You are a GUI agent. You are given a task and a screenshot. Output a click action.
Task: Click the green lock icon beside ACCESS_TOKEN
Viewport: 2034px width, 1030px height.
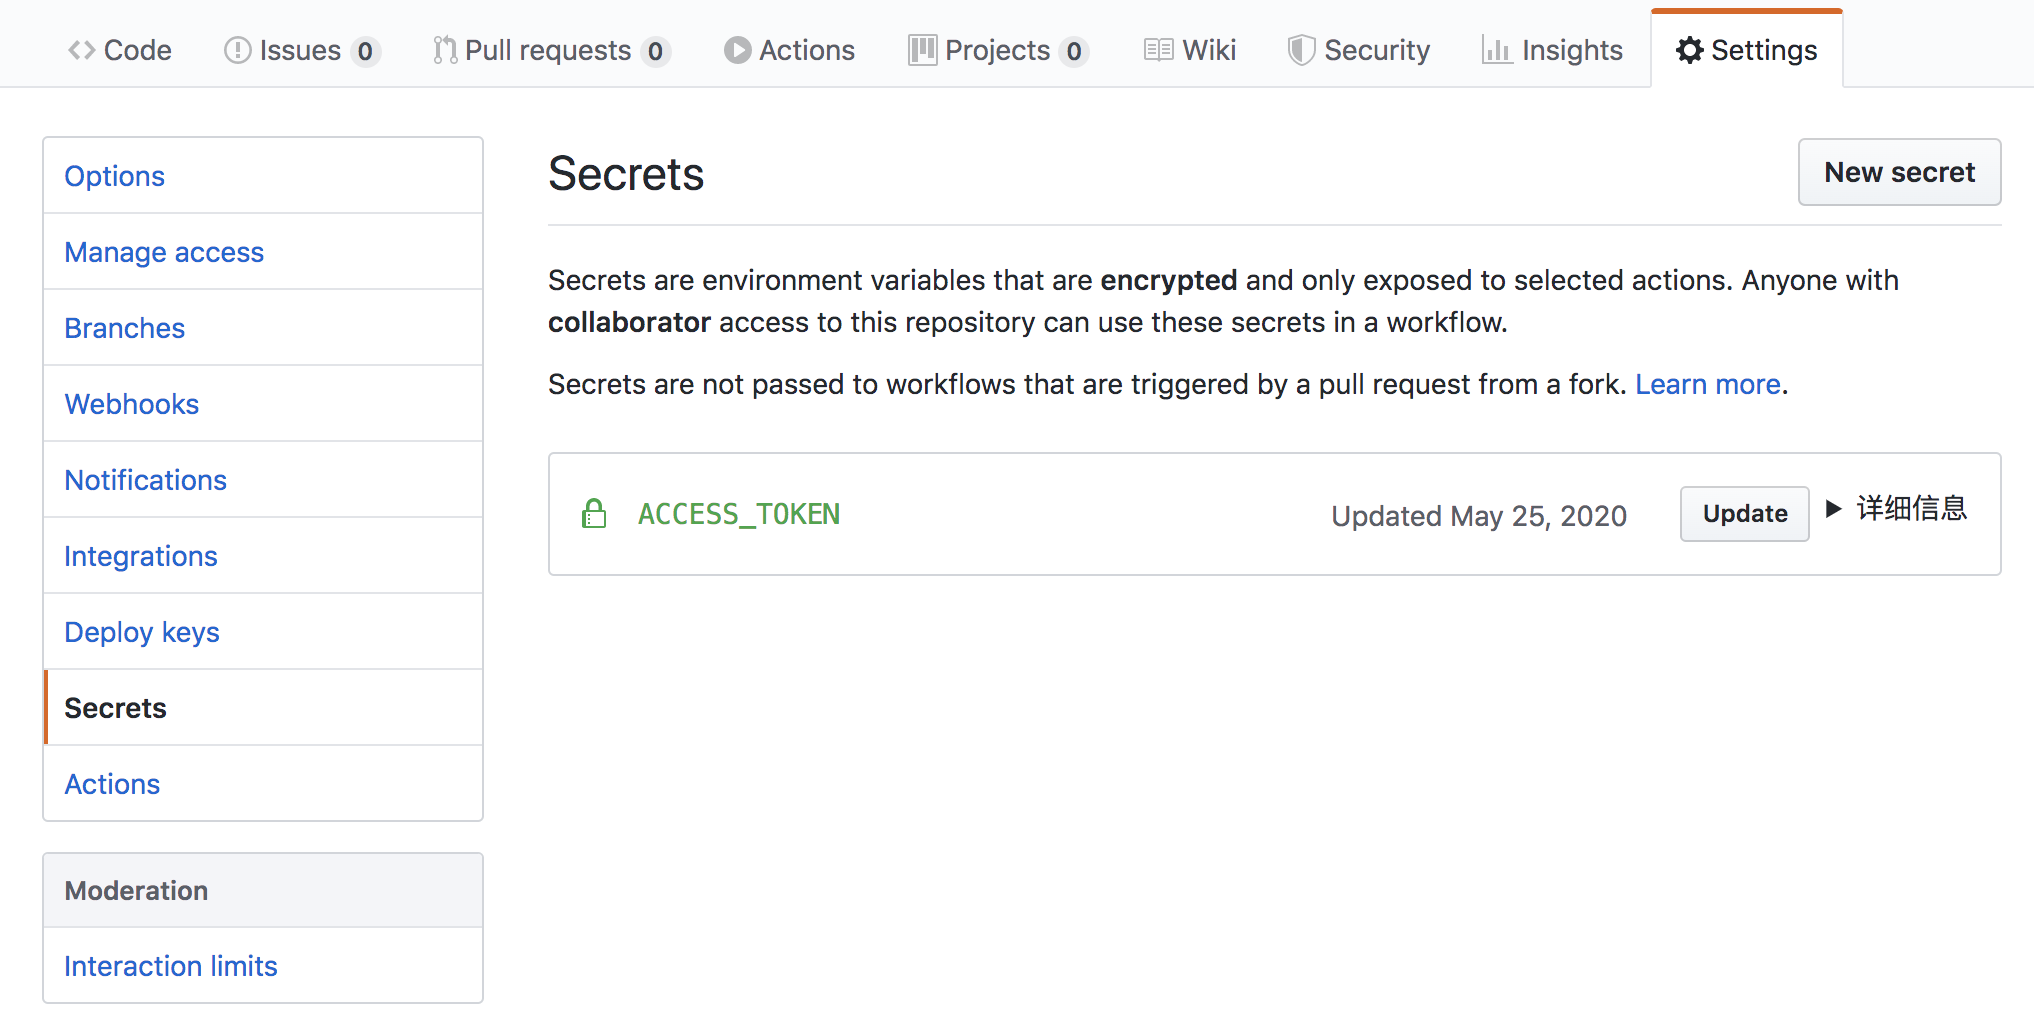click(594, 514)
